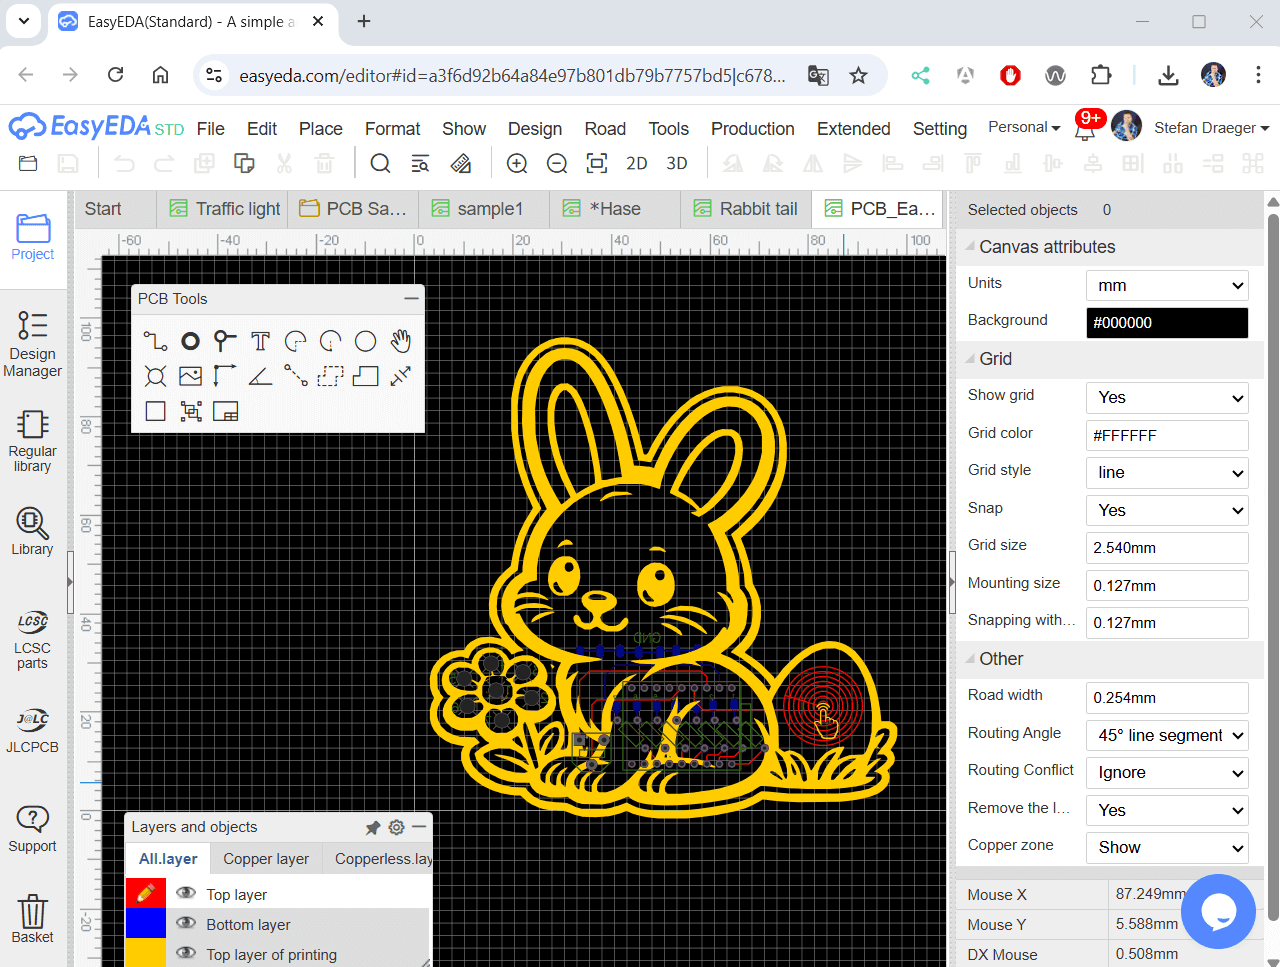1280x967 pixels.
Task: Choose the Protractor angle tool
Action: 260,377
